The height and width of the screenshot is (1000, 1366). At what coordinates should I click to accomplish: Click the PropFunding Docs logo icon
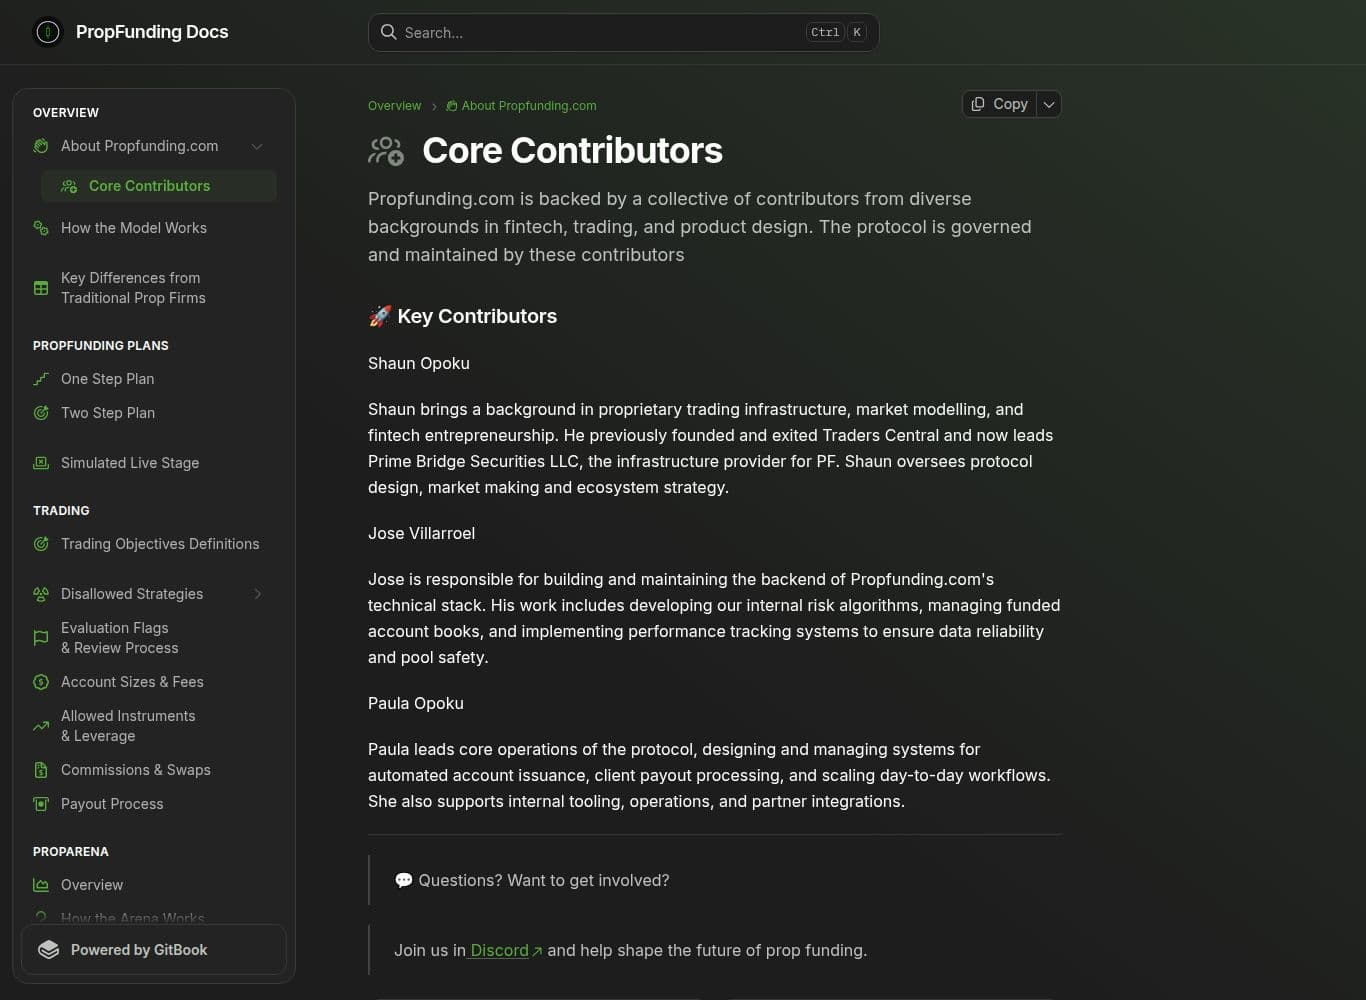click(47, 32)
